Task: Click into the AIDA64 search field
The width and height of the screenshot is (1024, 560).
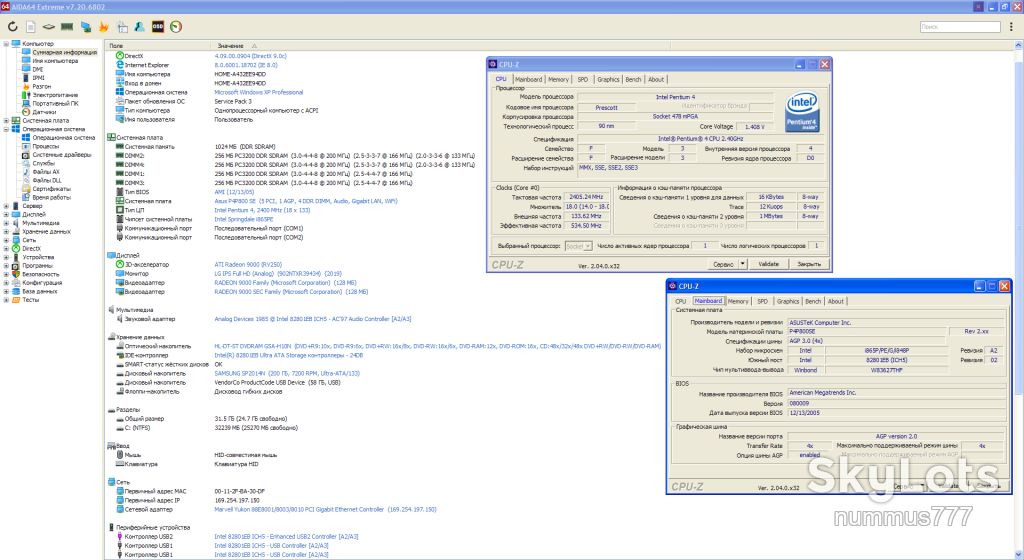Action: point(960,27)
